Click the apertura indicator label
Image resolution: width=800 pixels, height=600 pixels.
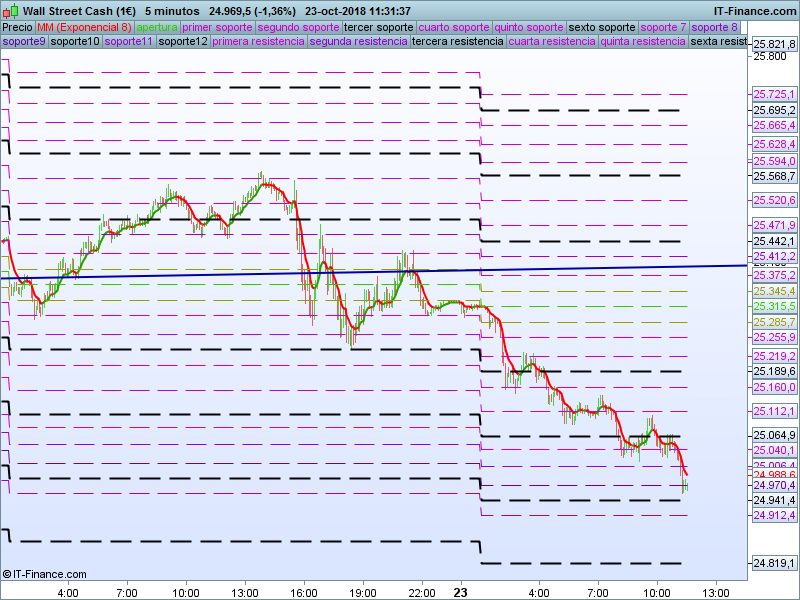pyautogui.click(x=157, y=27)
